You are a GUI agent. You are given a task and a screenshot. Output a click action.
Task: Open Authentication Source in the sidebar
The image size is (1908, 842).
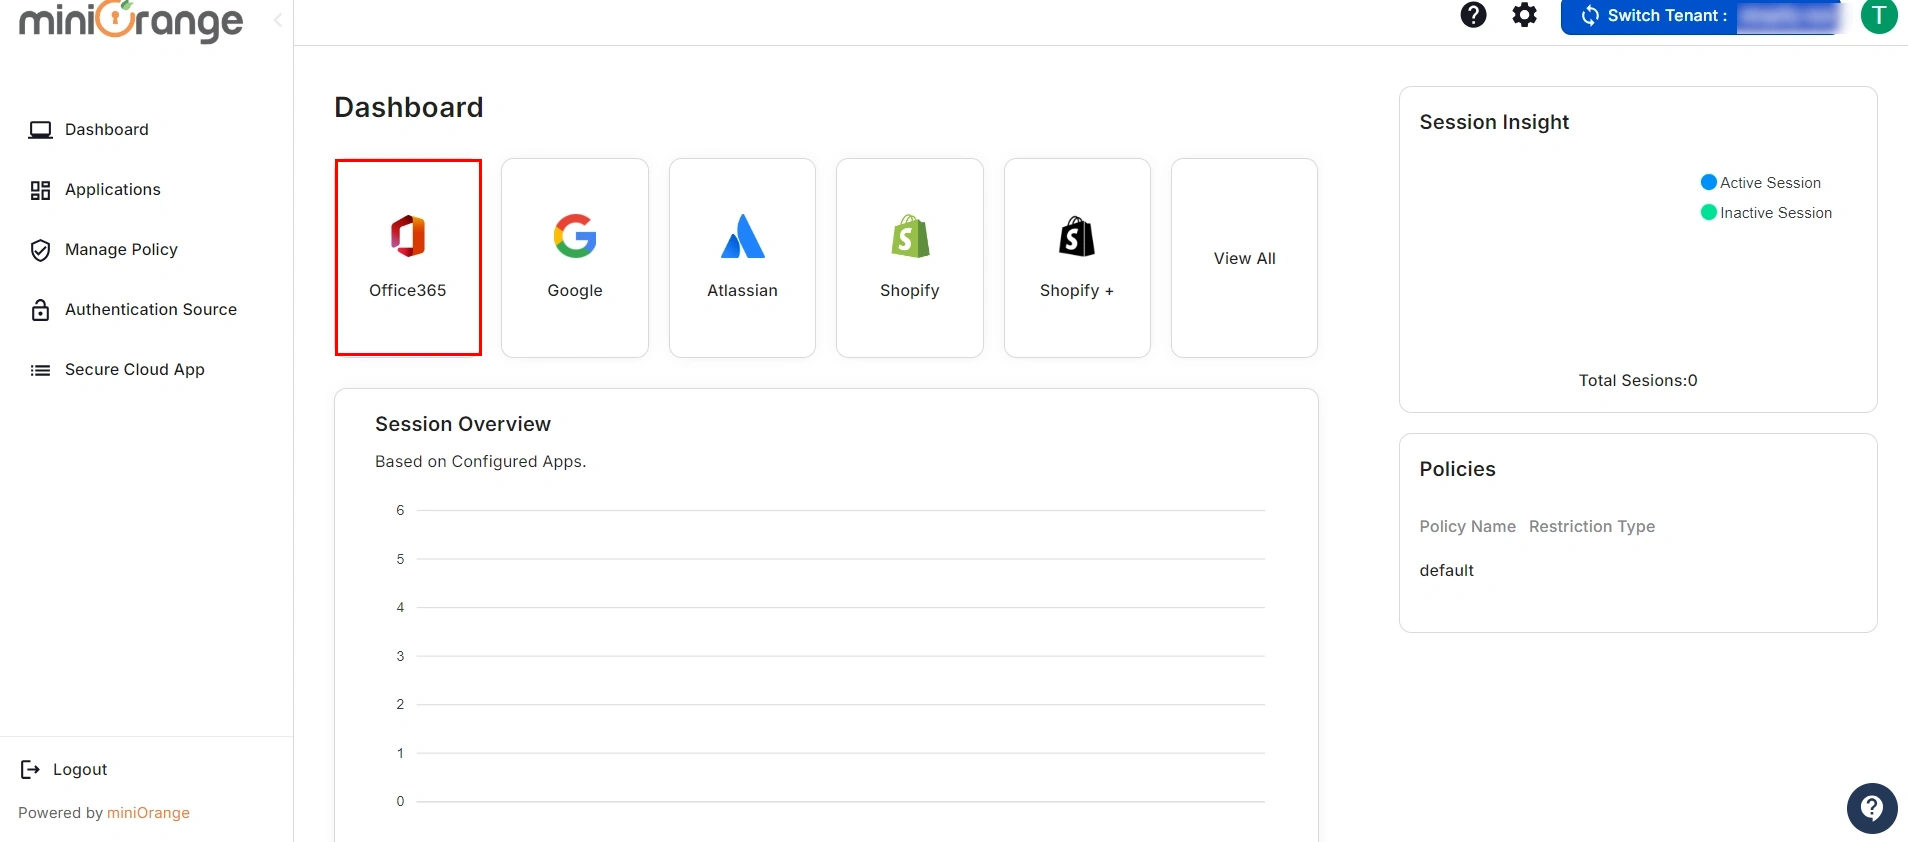(151, 310)
